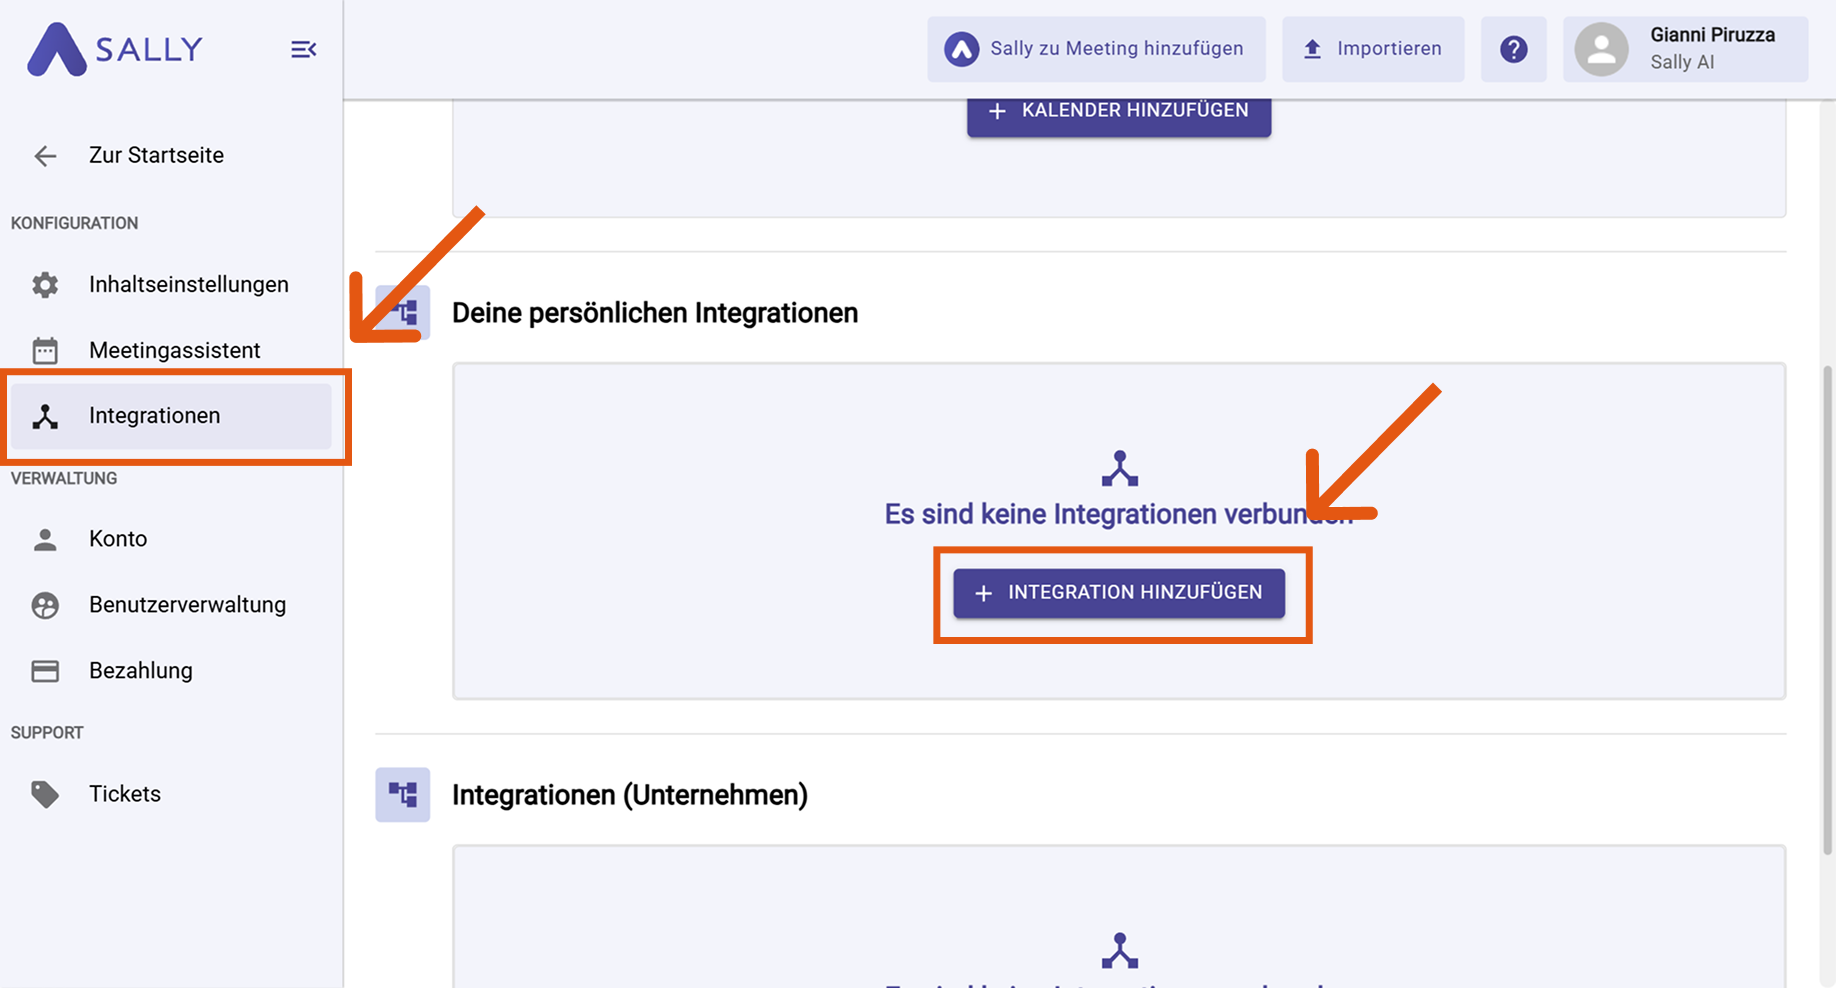Open Inhaltseinstellungen from the sidebar
Image resolution: width=1836 pixels, height=989 pixels.
click(x=188, y=285)
